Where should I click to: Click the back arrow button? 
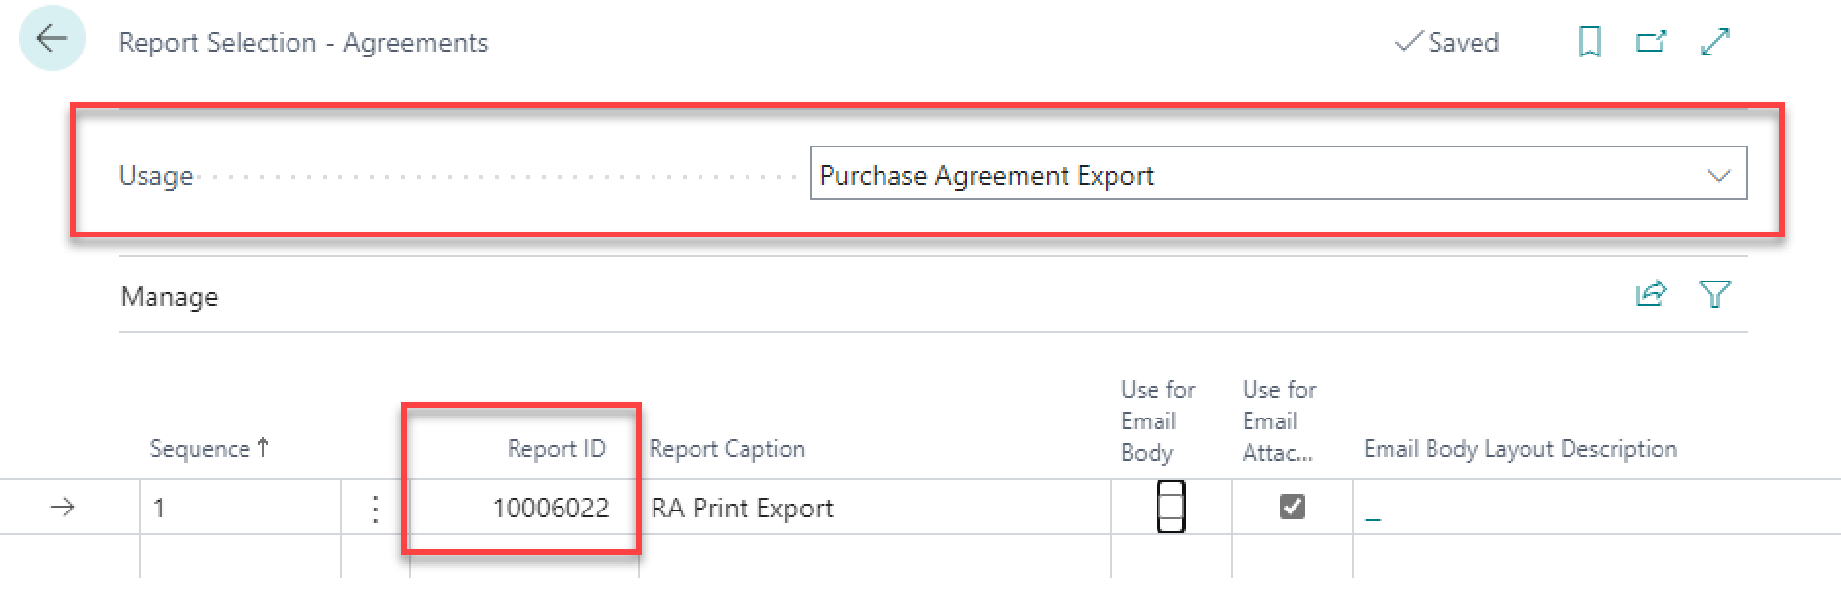coord(52,39)
